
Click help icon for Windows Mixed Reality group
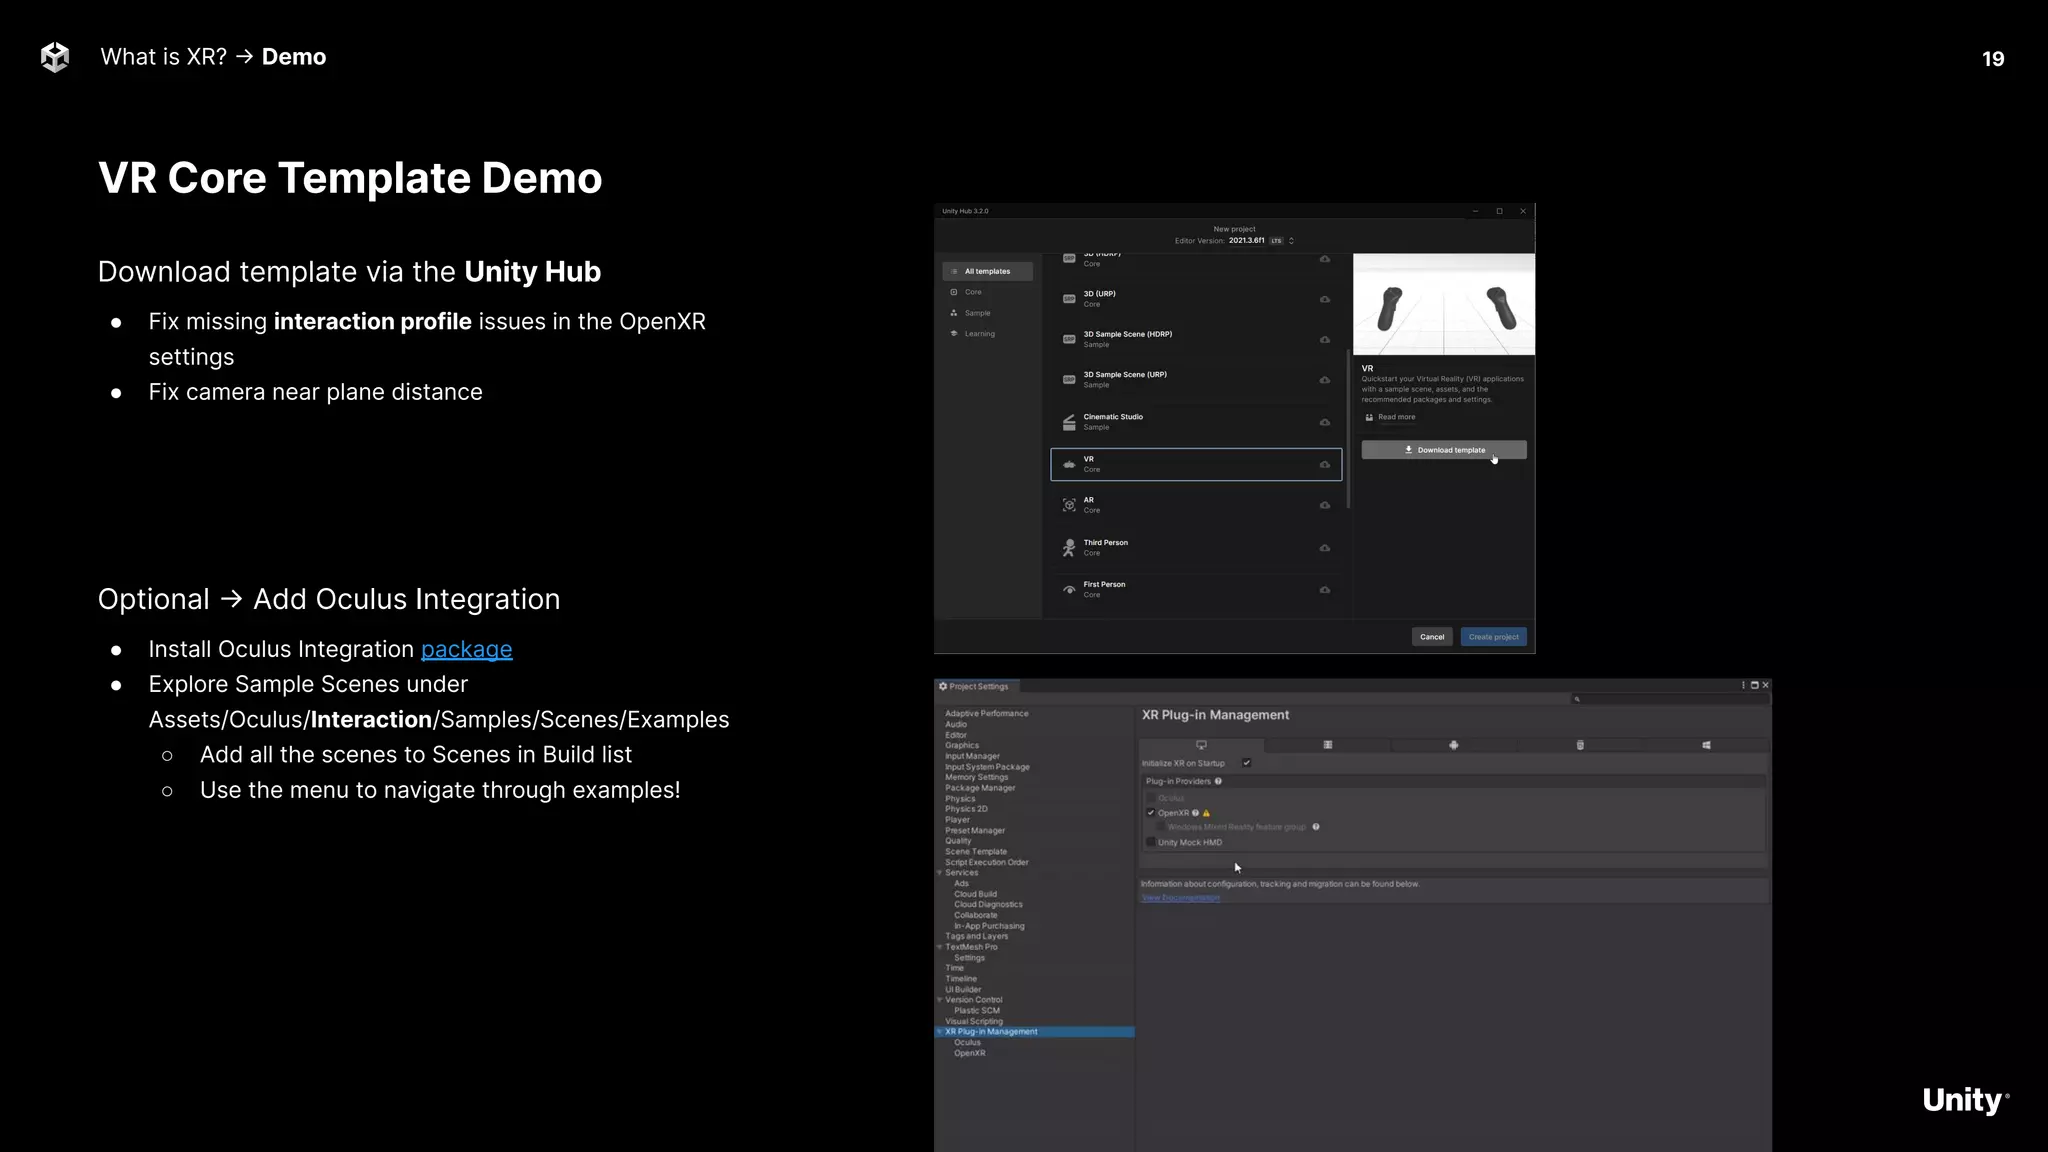1316,827
